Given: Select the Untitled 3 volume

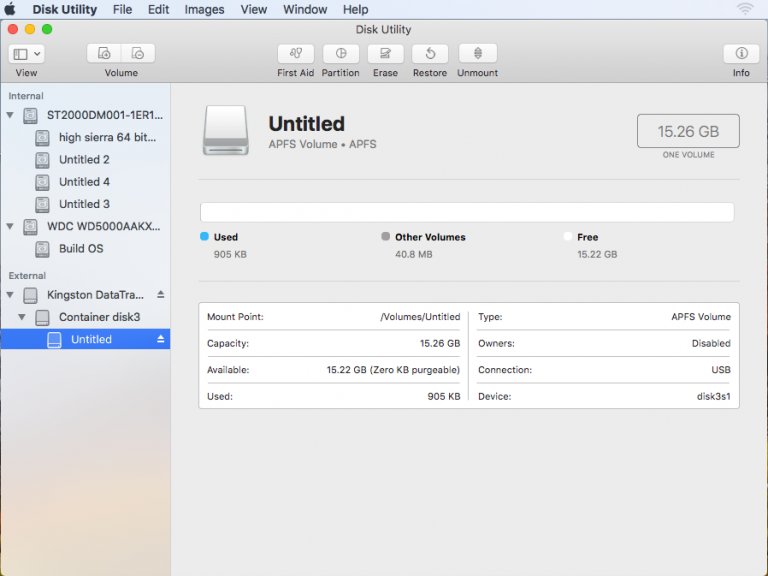Looking at the screenshot, I should click(85, 204).
